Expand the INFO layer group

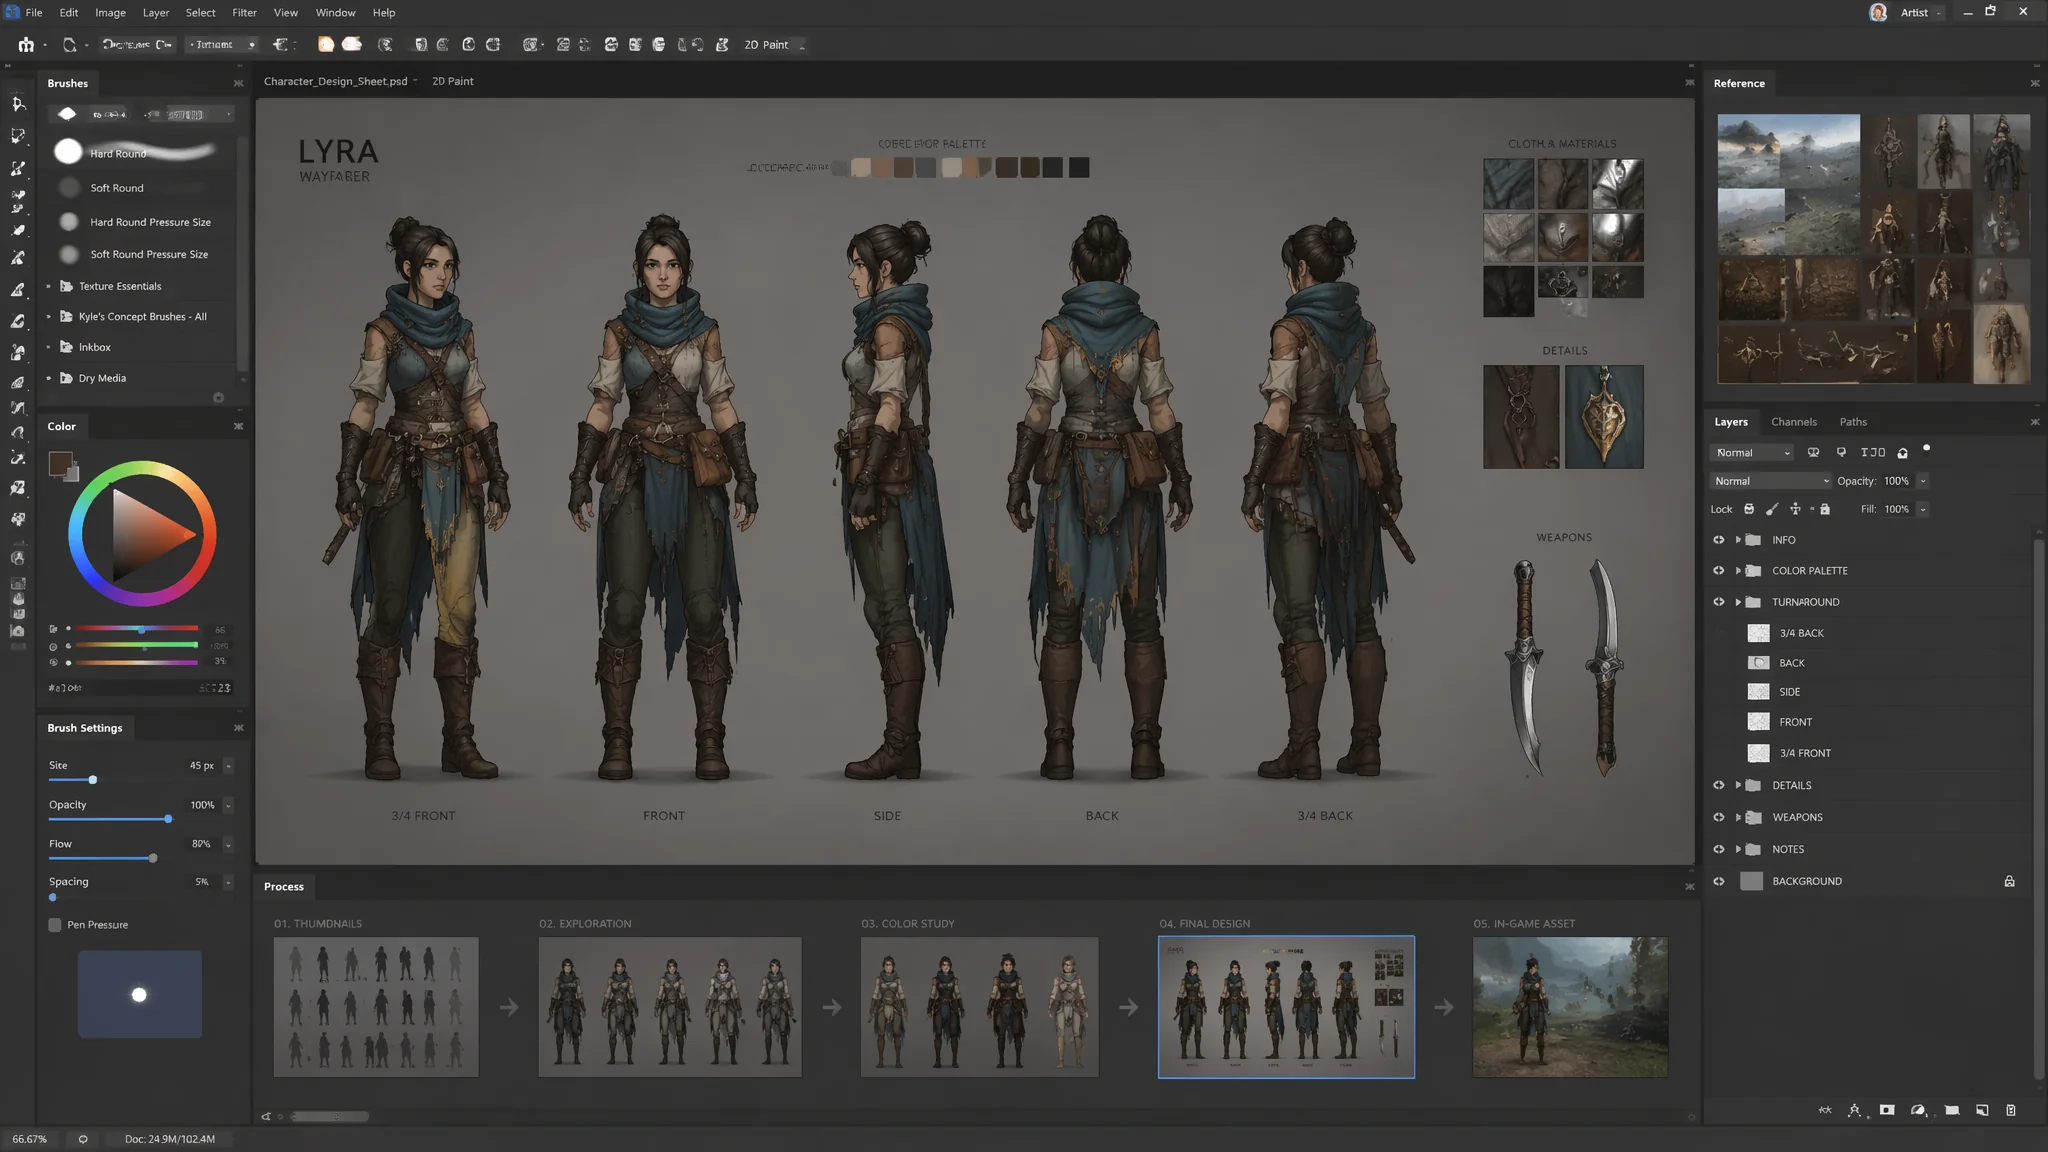tap(1738, 540)
